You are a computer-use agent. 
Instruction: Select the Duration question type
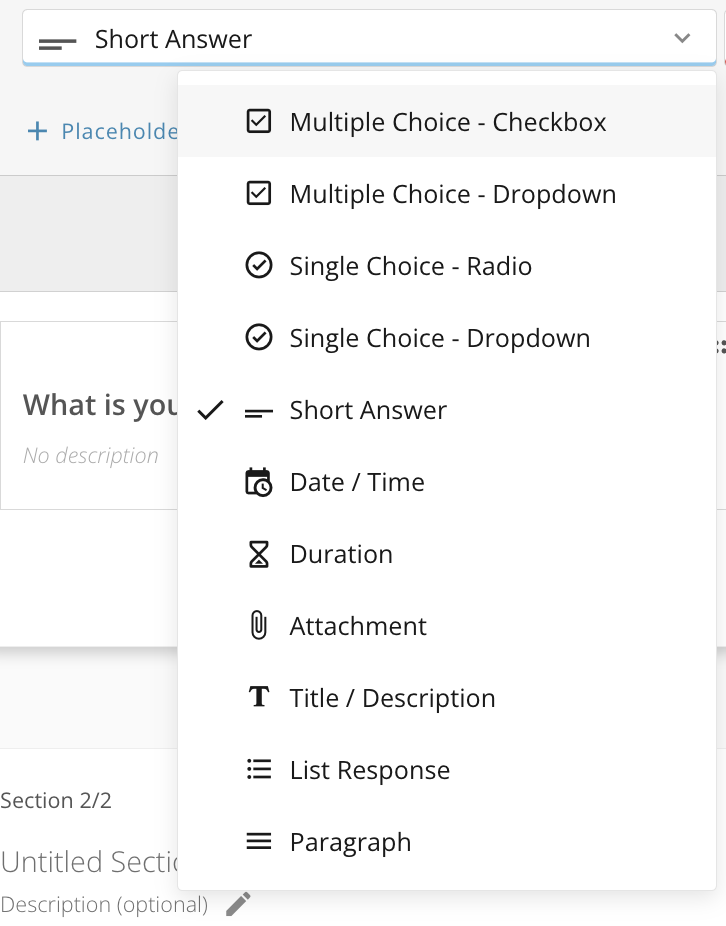click(341, 554)
